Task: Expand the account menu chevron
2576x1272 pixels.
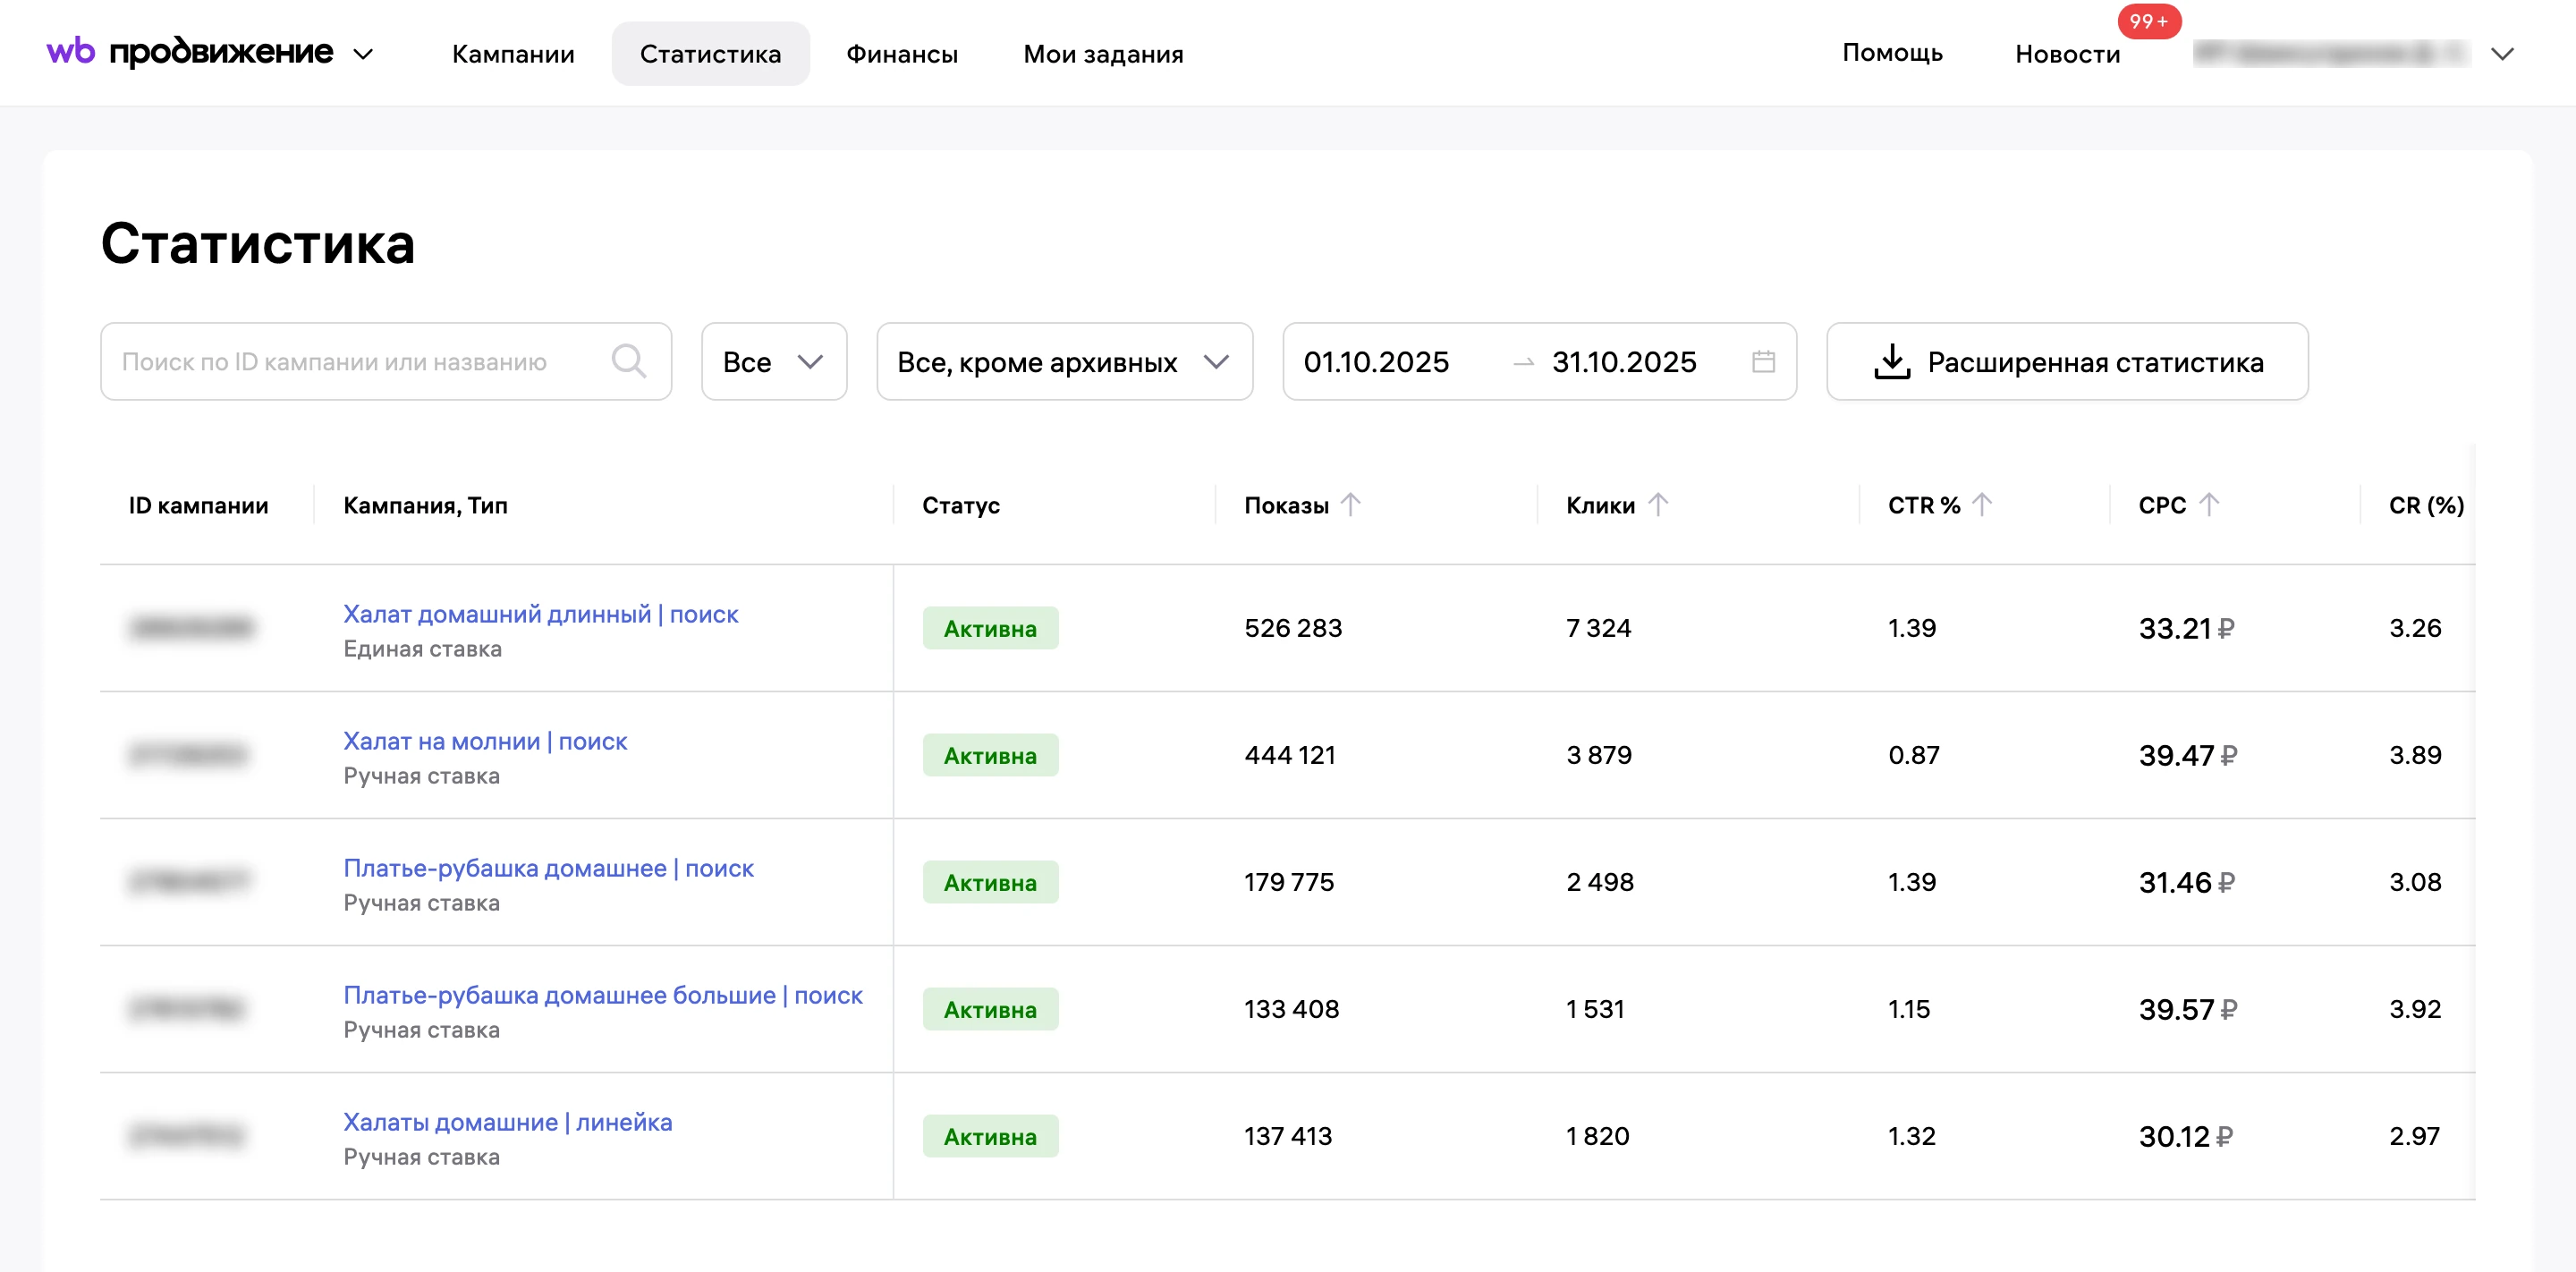Action: click(x=2502, y=54)
